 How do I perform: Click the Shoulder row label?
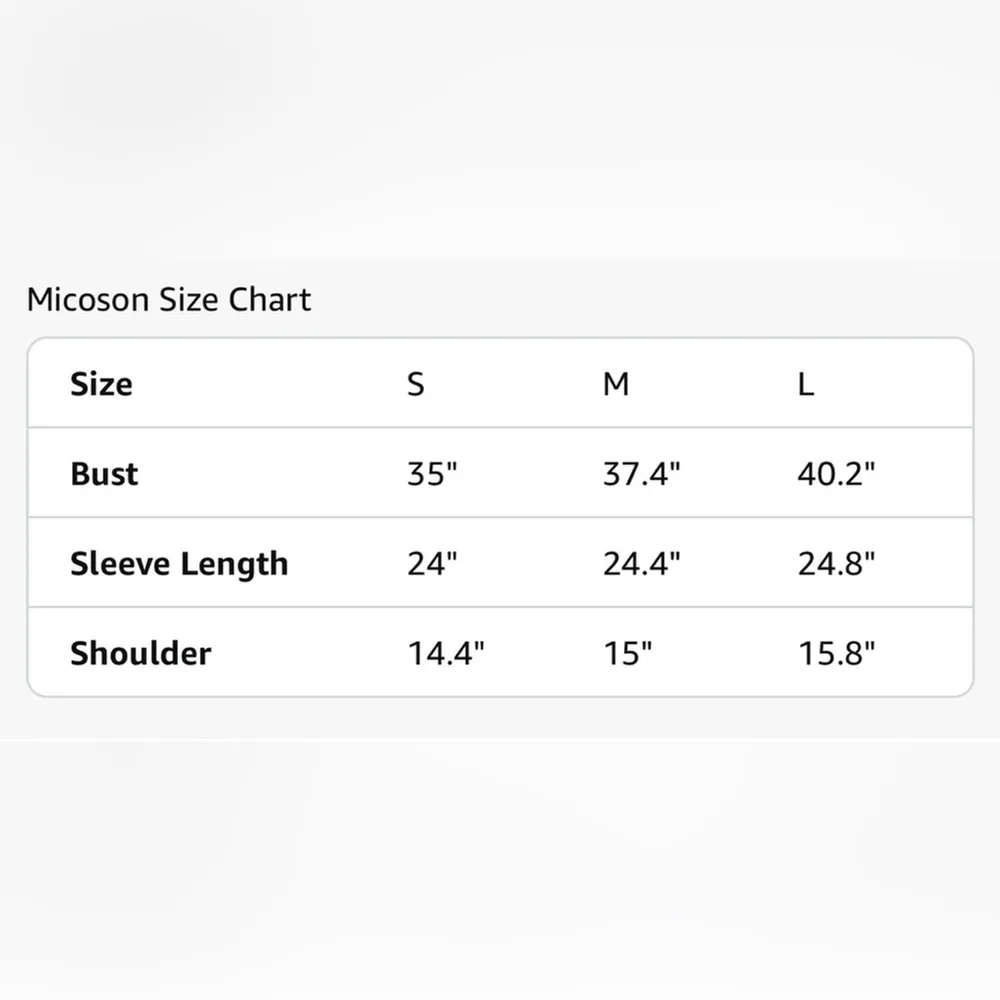(x=140, y=654)
